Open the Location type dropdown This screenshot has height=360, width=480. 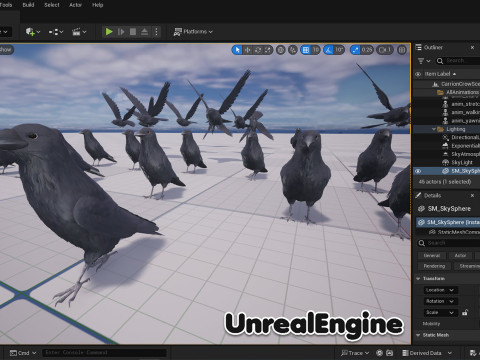coord(440,290)
